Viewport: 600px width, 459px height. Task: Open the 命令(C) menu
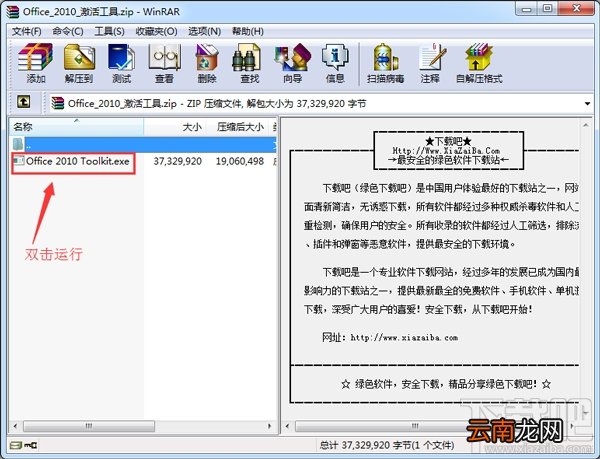(68, 31)
